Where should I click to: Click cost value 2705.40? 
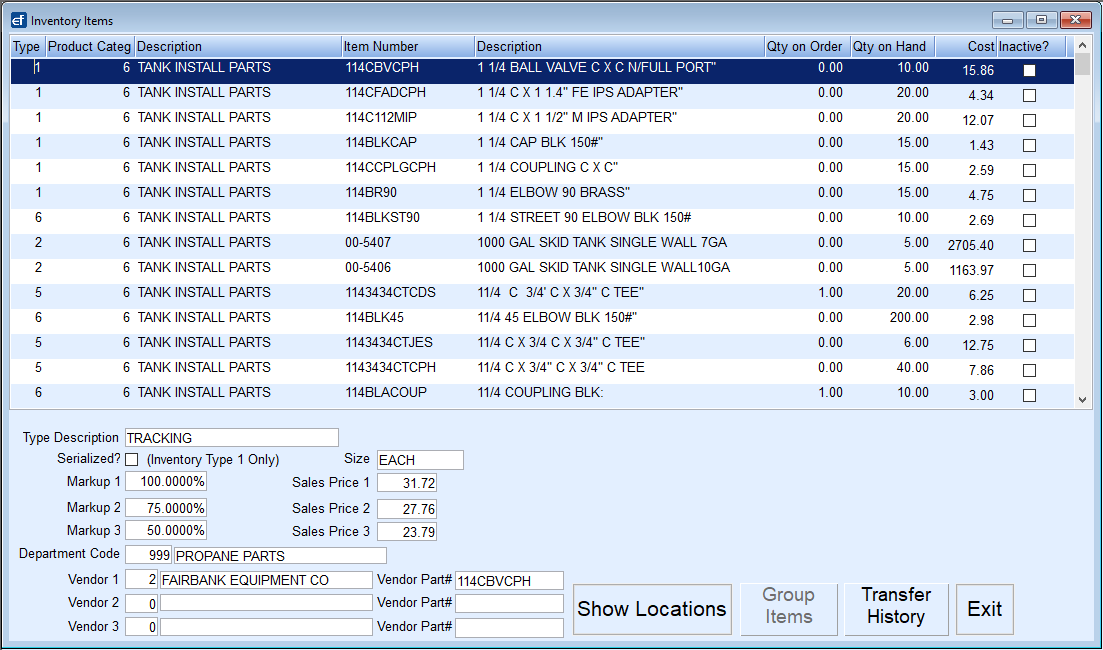point(971,246)
